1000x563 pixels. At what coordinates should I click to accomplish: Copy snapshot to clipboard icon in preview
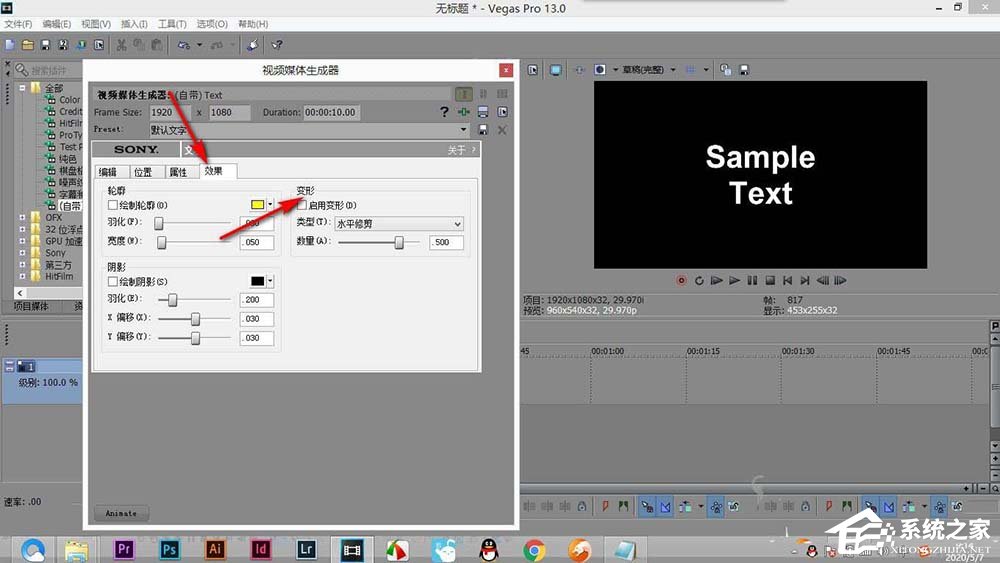725,69
